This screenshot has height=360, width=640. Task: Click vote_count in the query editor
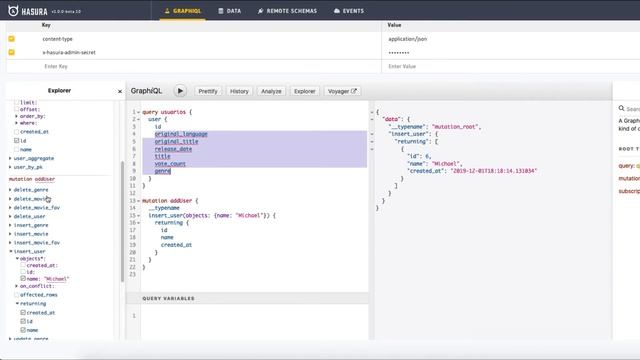point(170,164)
